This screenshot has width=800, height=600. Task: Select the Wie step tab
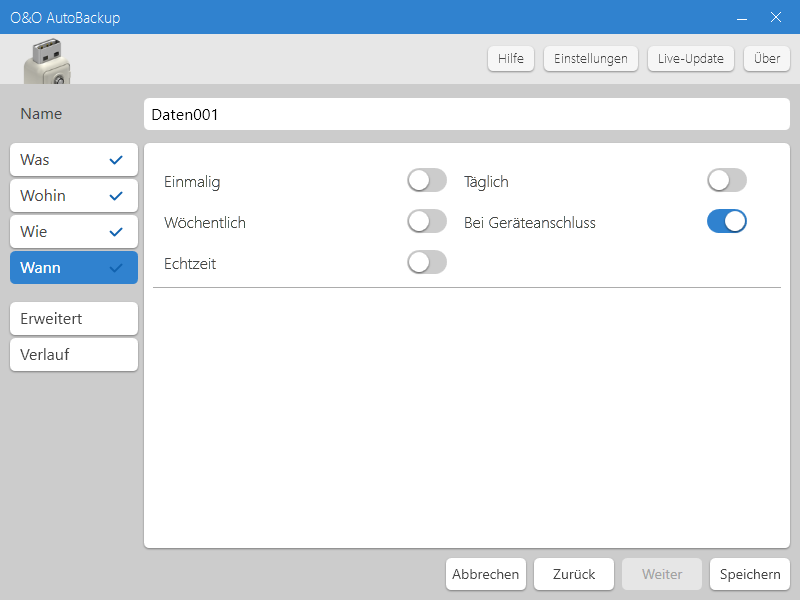coord(74,232)
